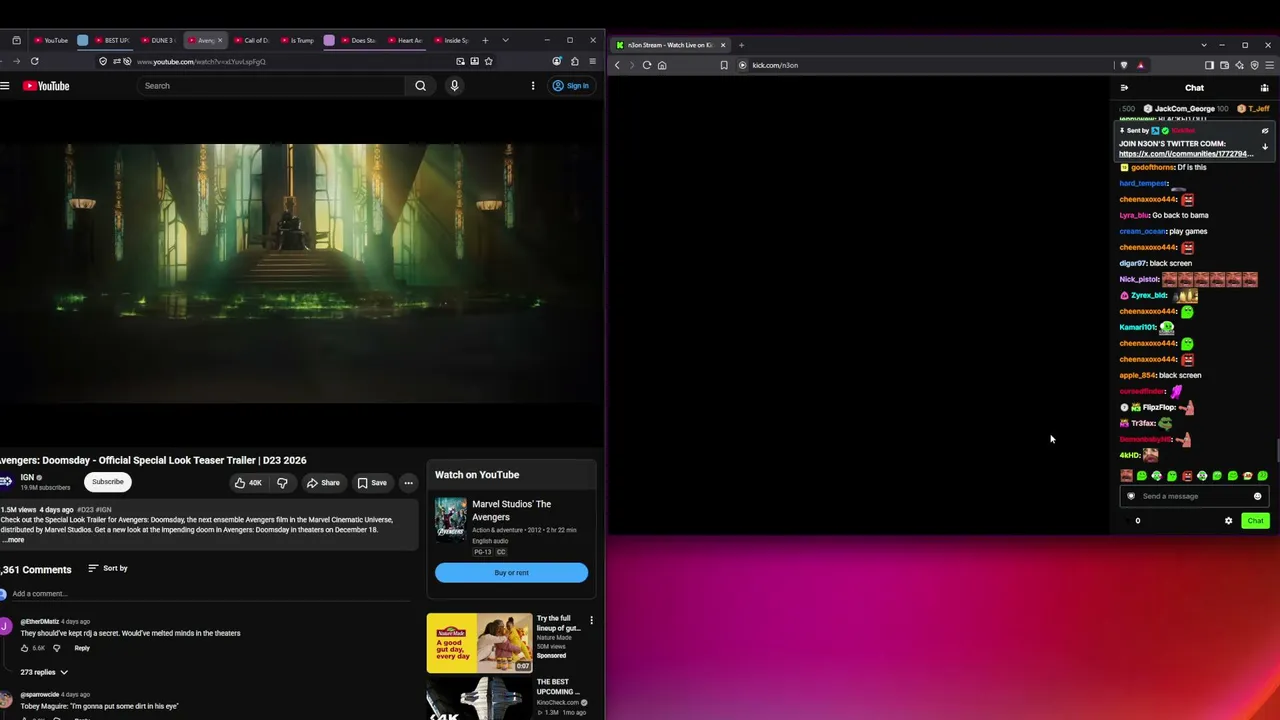Switch to the Heart Av tab

[x=406, y=40]
